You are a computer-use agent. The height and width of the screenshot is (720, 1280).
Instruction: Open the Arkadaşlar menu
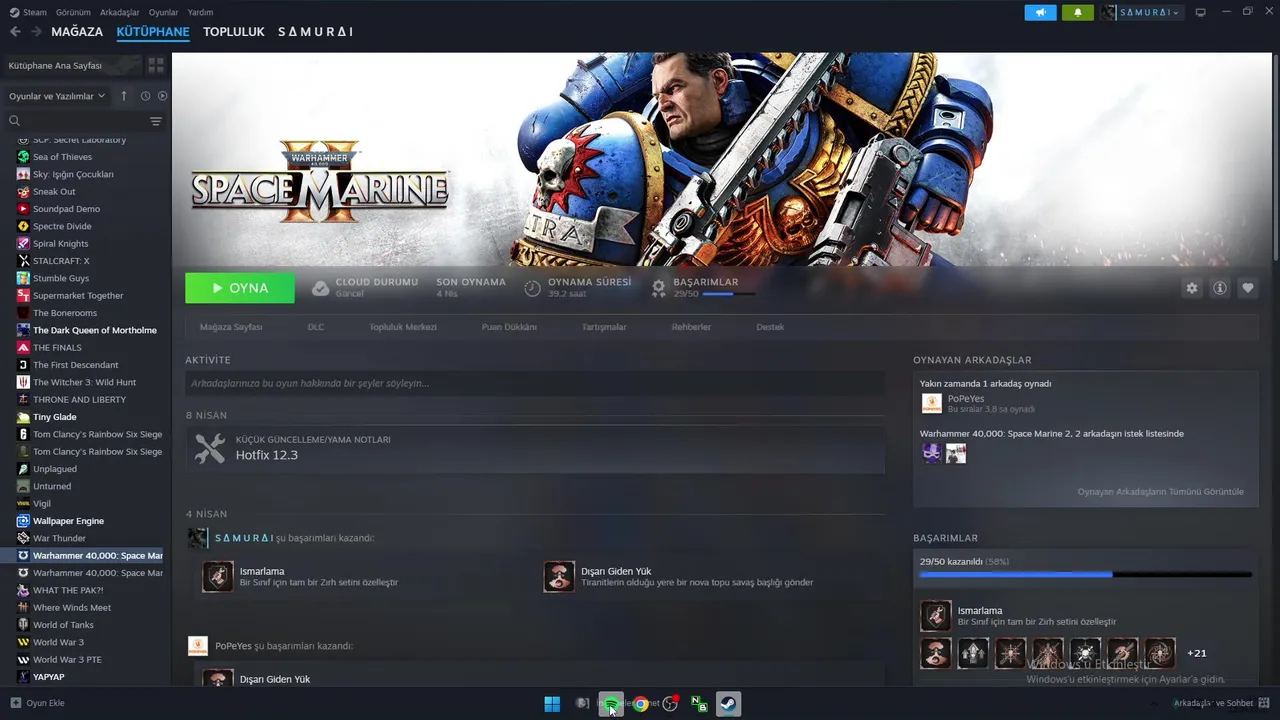[120, 12]
